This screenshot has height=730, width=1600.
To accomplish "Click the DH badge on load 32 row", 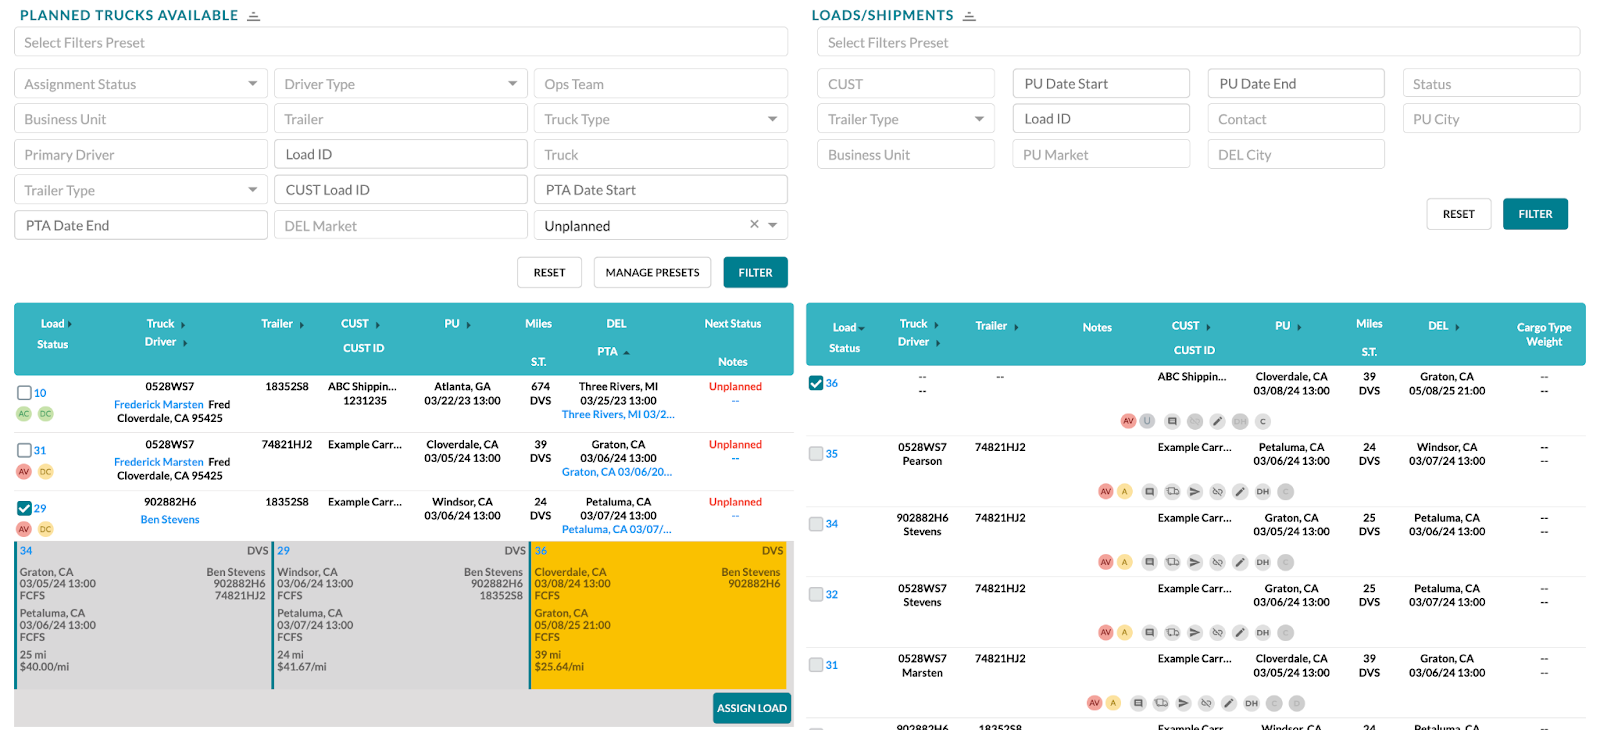I will 1263,633.
